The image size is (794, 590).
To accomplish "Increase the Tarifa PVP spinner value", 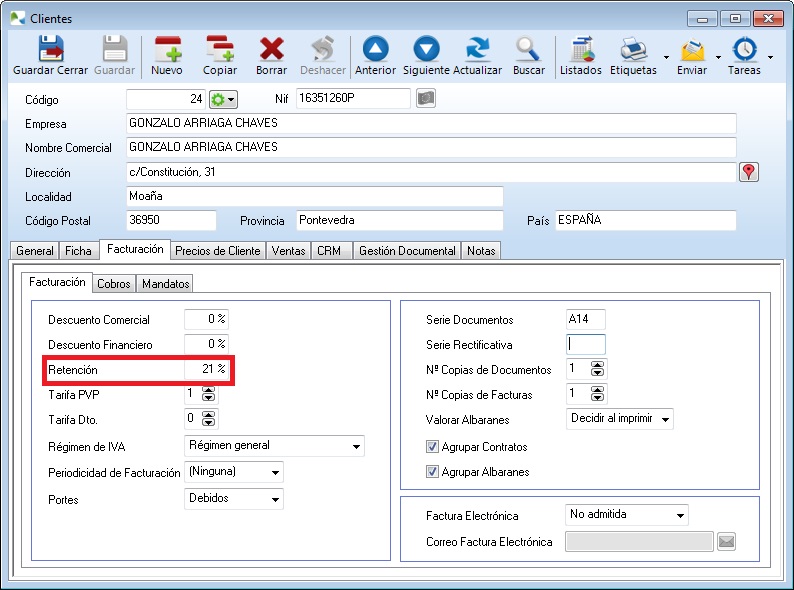I will tap(208, 391).
